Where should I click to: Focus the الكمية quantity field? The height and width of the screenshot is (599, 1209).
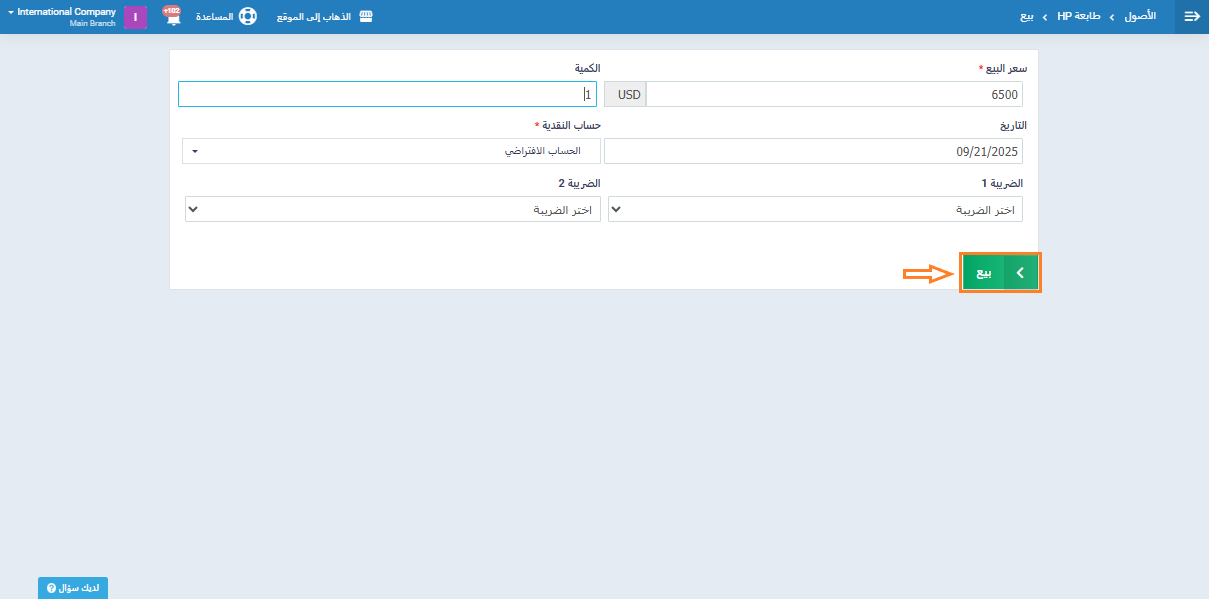(x=387, y=94)
